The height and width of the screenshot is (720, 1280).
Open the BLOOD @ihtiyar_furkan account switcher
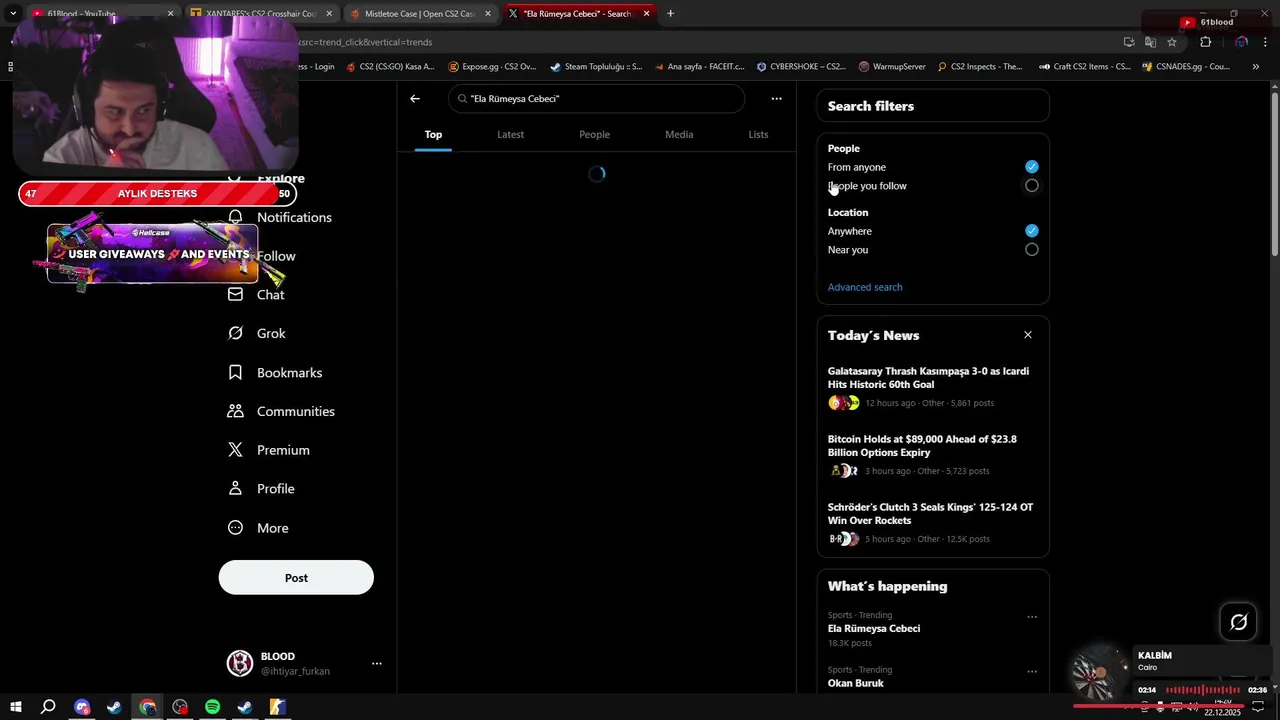(x=306, y=663)
